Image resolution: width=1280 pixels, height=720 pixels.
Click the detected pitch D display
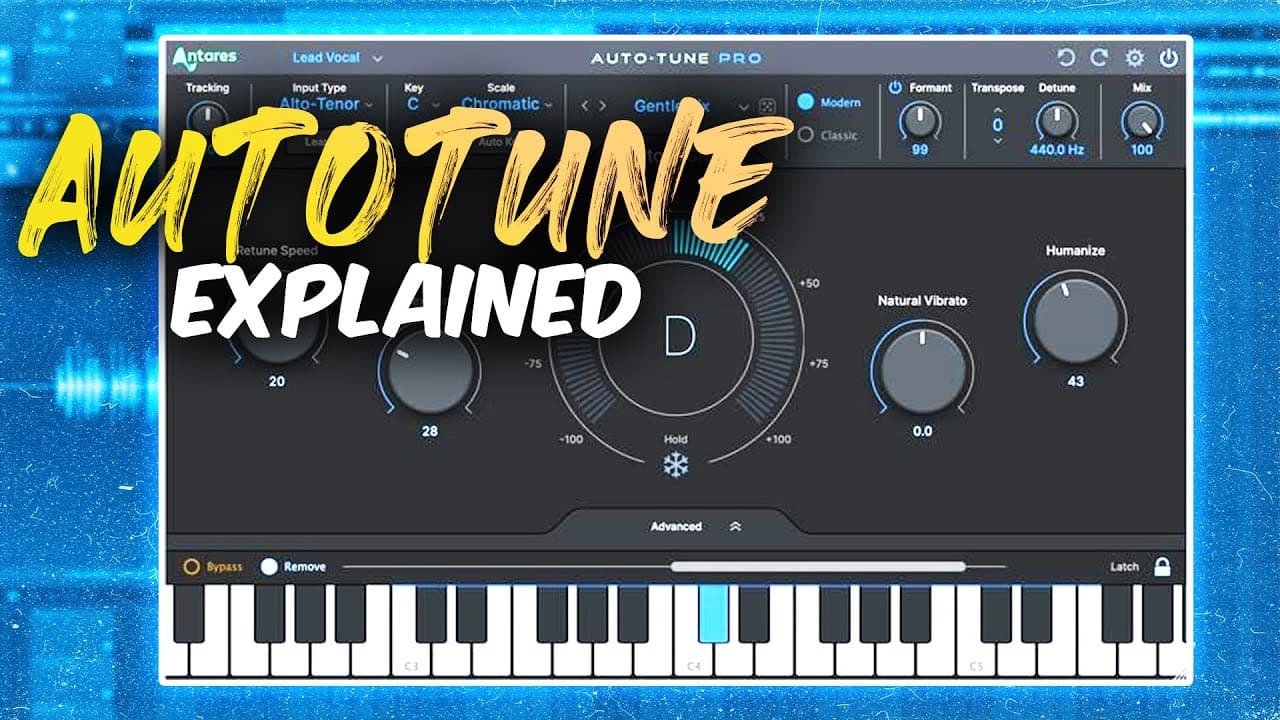(x=679, y=338)
